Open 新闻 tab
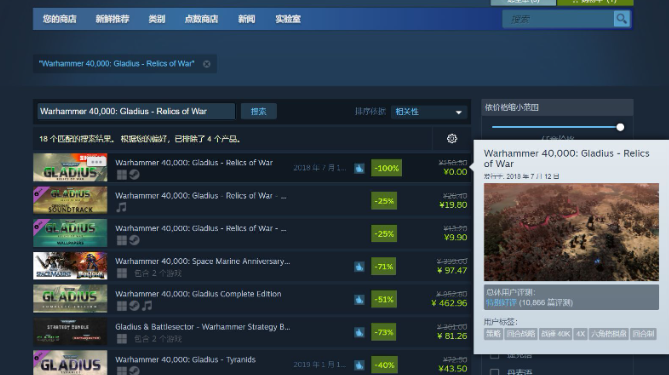This screenshot has width=669, height=375. click(x=247, y=19)
